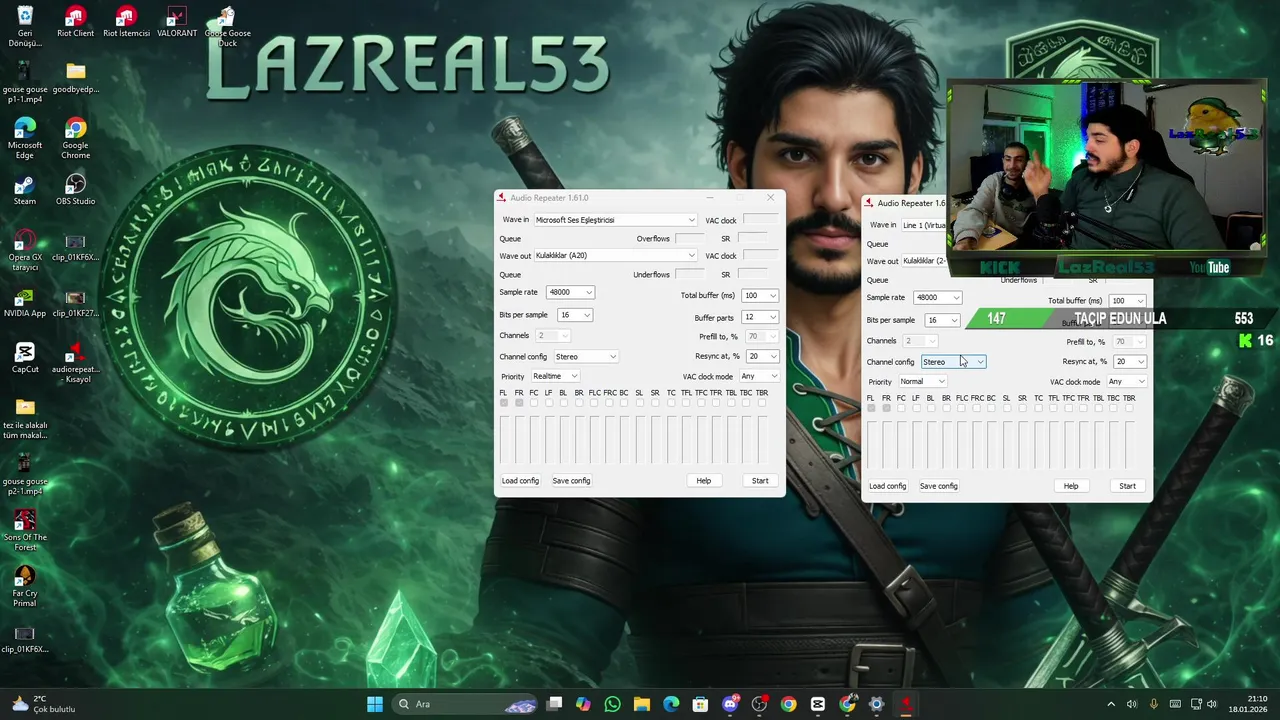Select the Far Cry Primal desktop icon

point(25,586)
